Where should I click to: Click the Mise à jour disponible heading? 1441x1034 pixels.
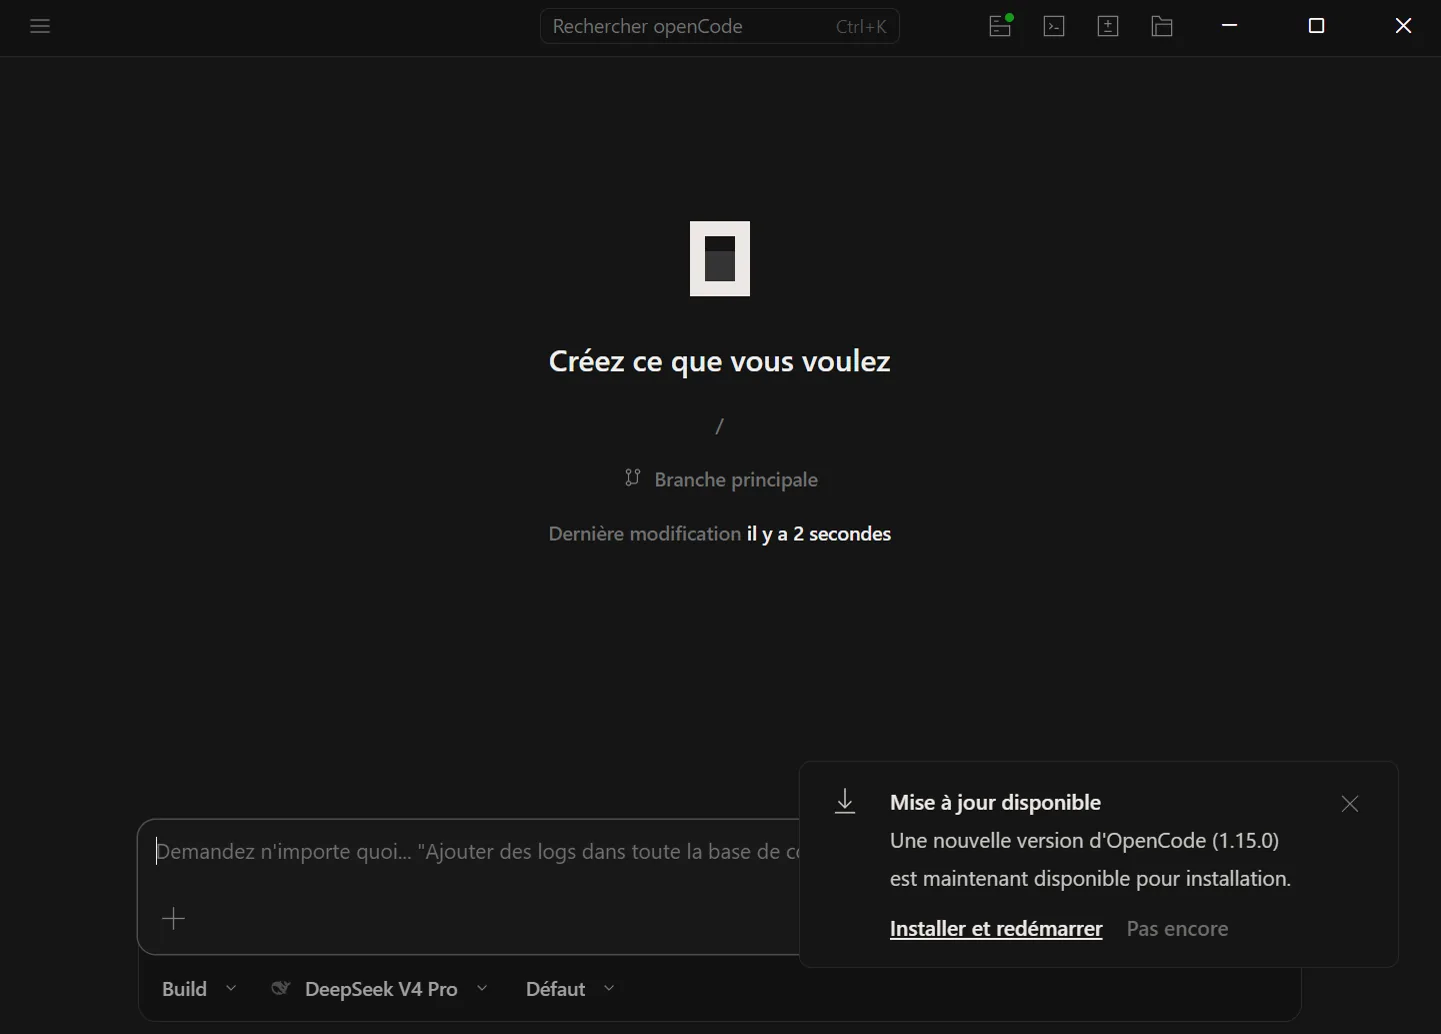(x=995, y=803)
